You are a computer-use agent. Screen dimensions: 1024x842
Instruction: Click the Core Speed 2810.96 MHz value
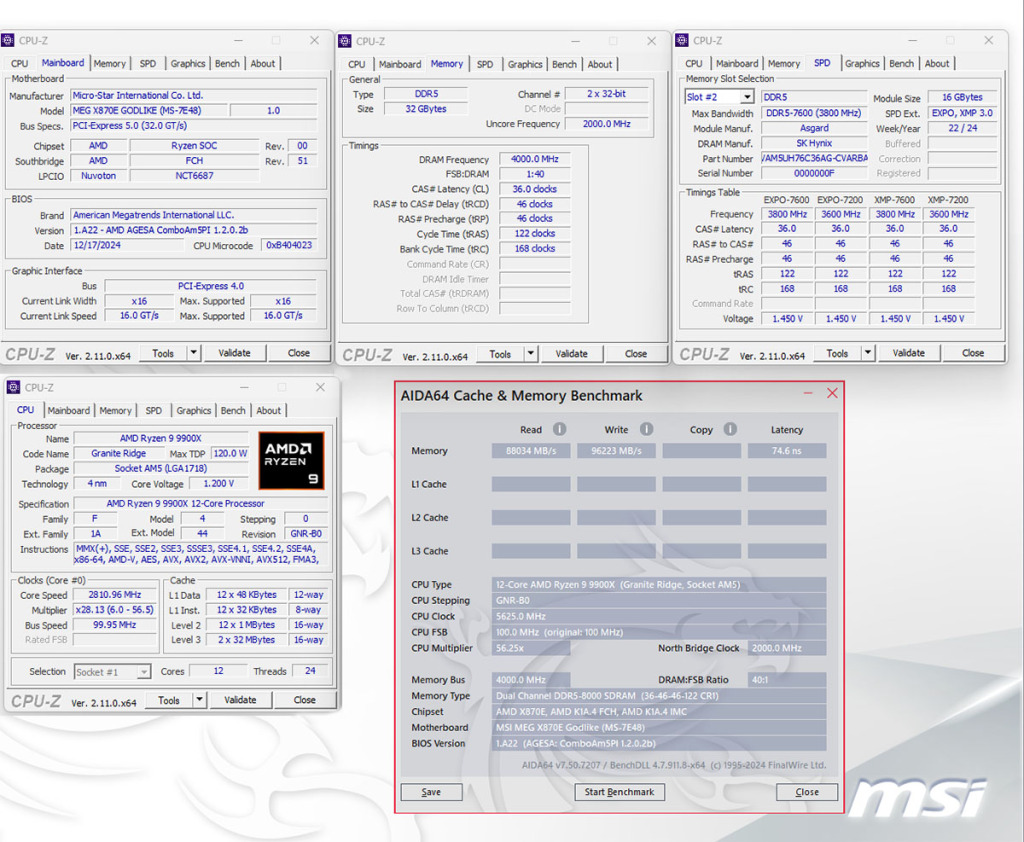[115, 594]
